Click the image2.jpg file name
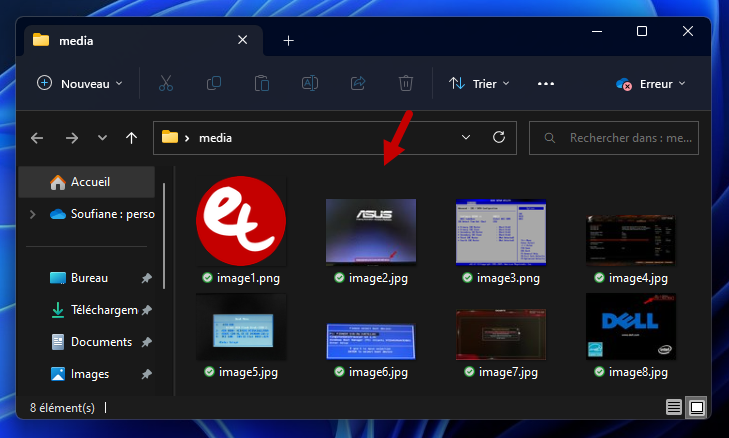 point(378,279)
